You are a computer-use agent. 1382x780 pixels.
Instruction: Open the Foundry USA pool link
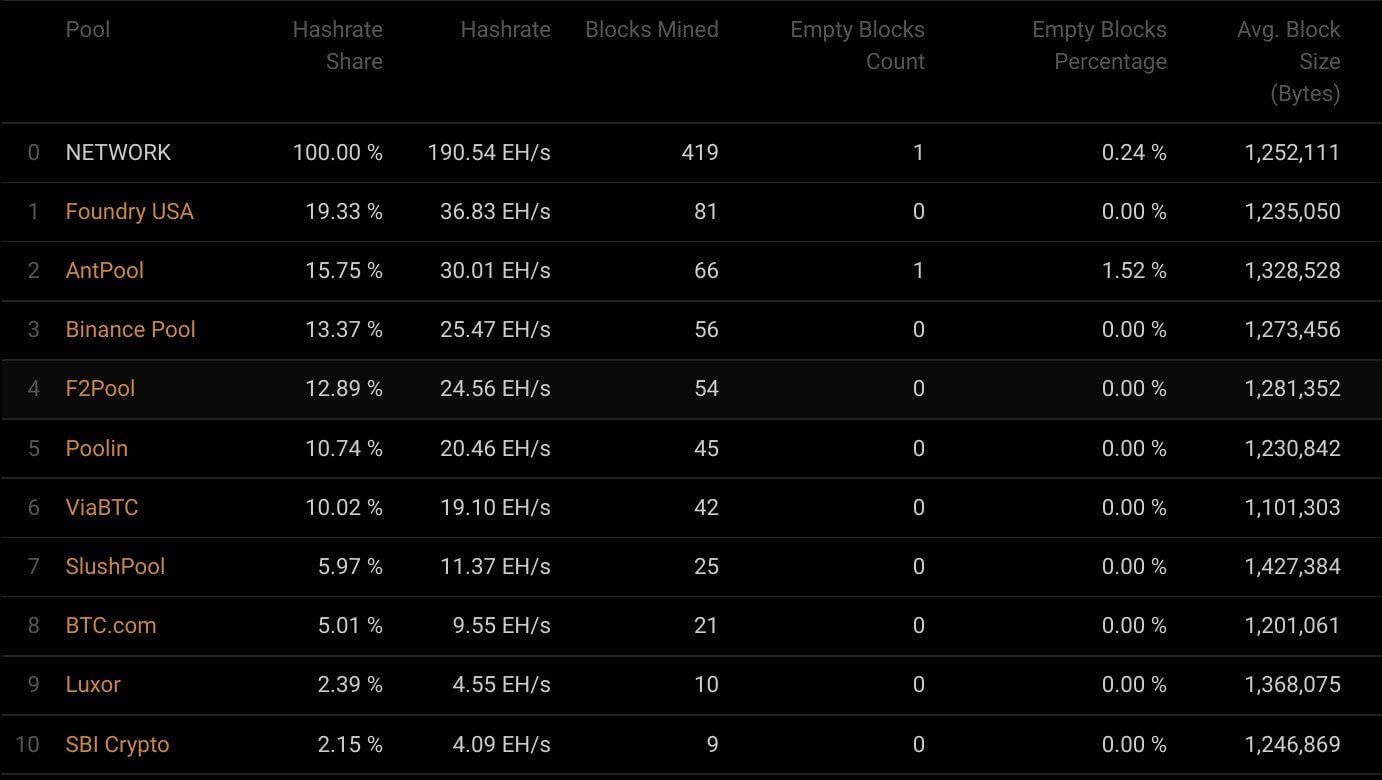point(129,212)
